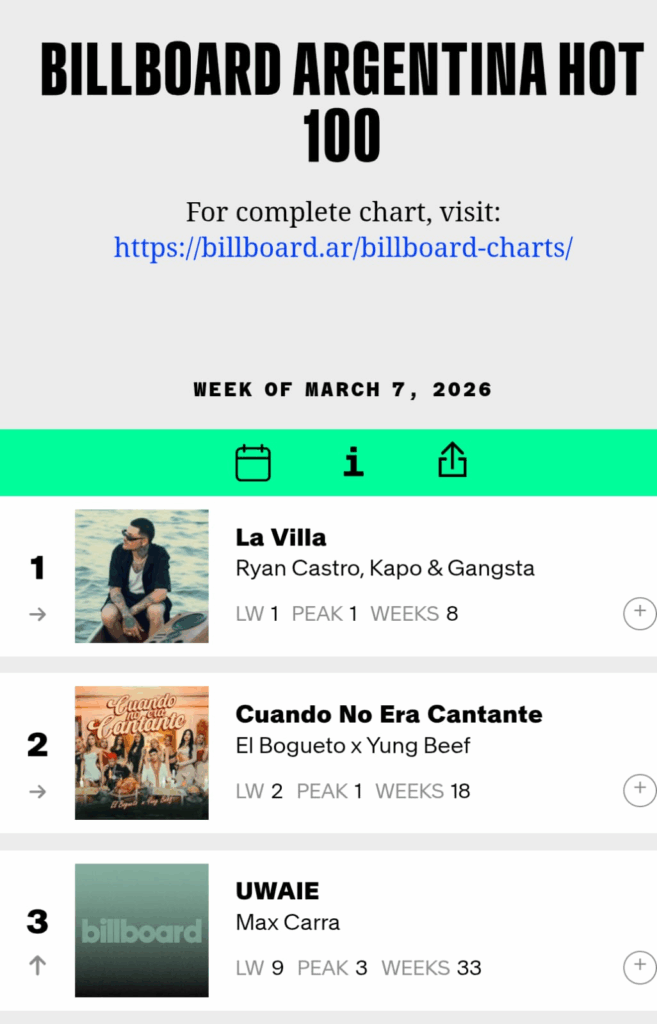Screen dimensions: 657x1024
Task: Open the billboard.ar charts link
Action: pyautogui.click(x=343, y=247)
